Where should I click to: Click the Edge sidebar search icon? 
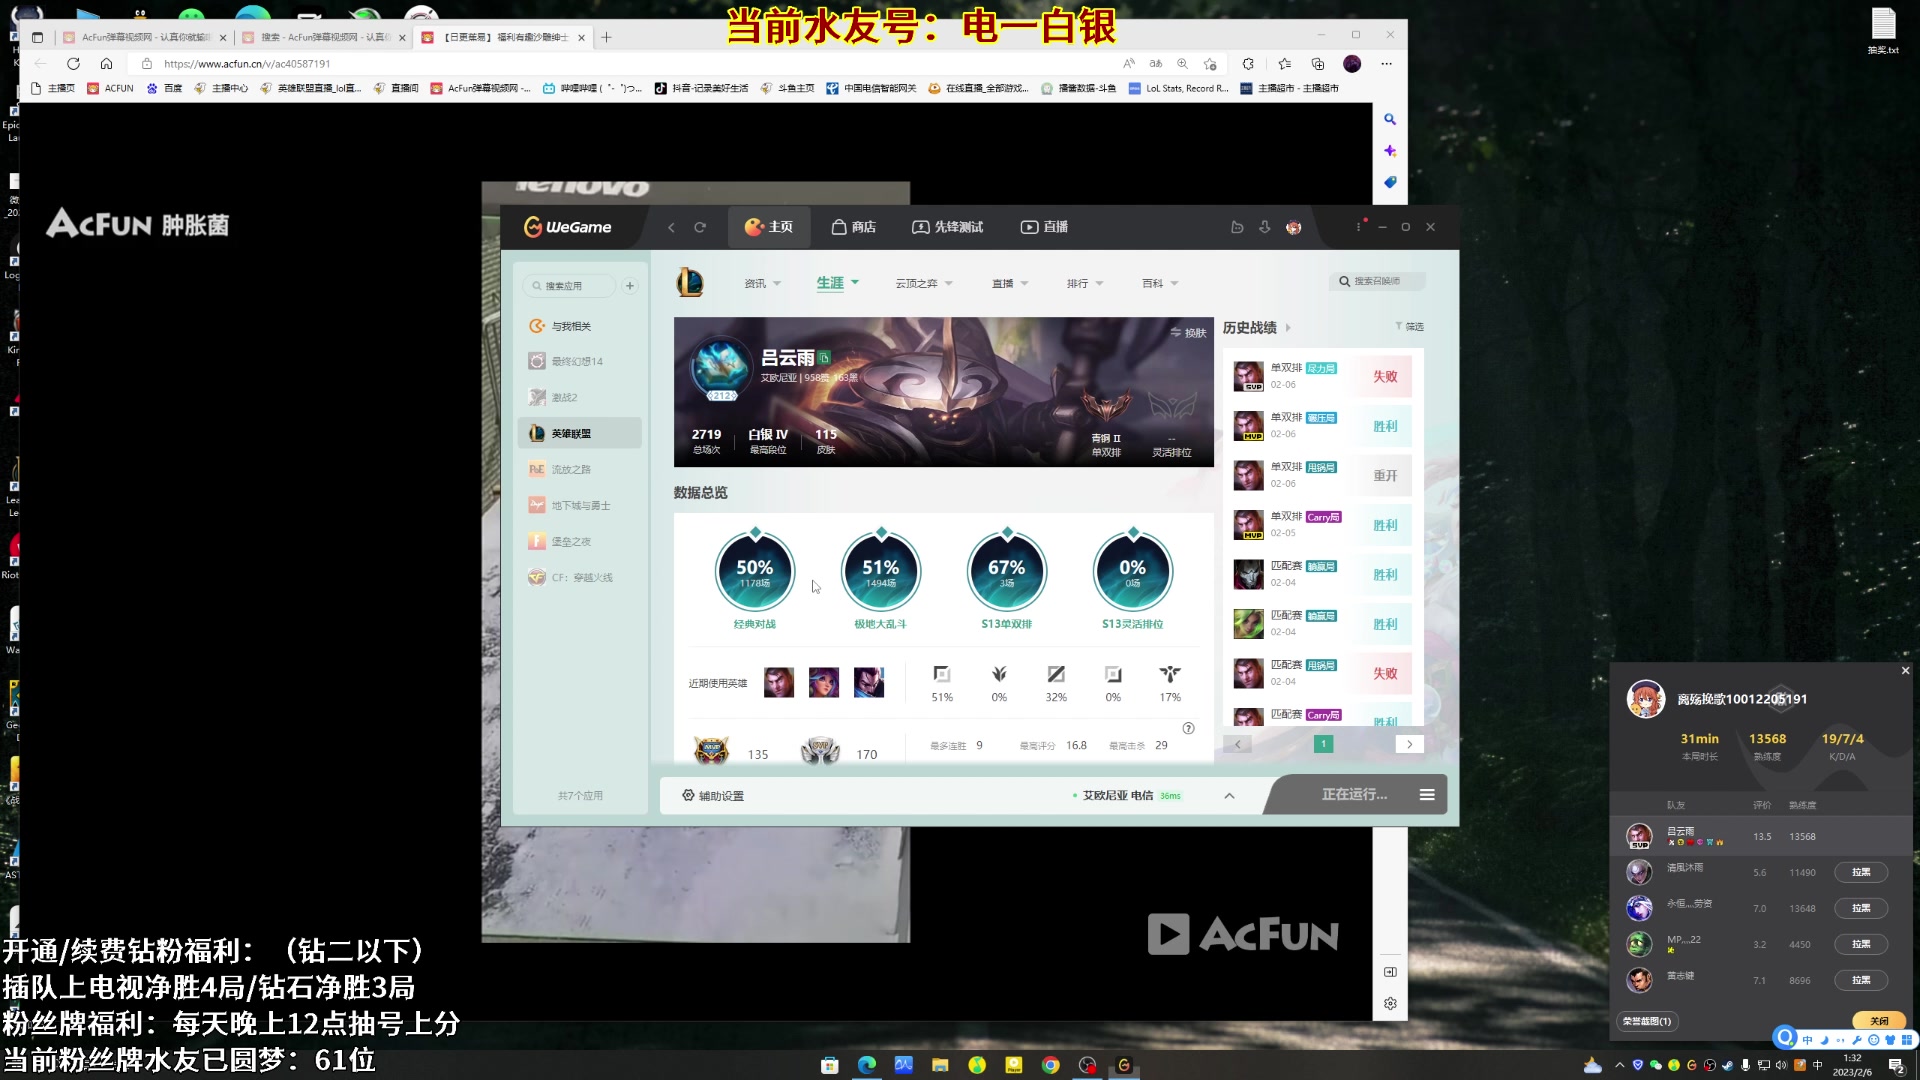[1389, 119]
